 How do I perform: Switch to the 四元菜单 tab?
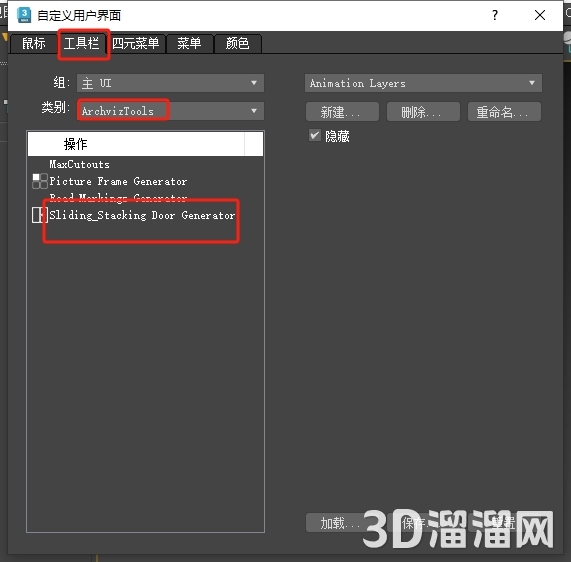(x=135, y=43)
